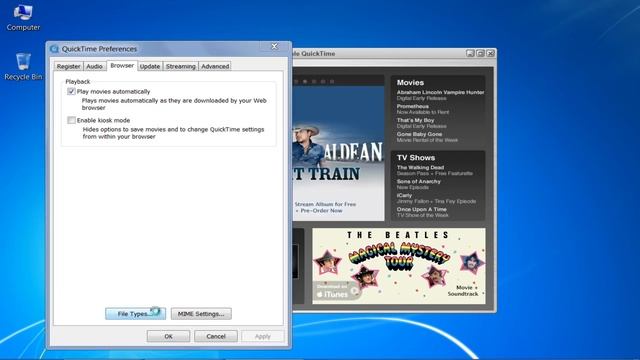Screen dimensions: 640x360
Task: Minimize the Apple QuickTime window
Action: coord(470,53)
